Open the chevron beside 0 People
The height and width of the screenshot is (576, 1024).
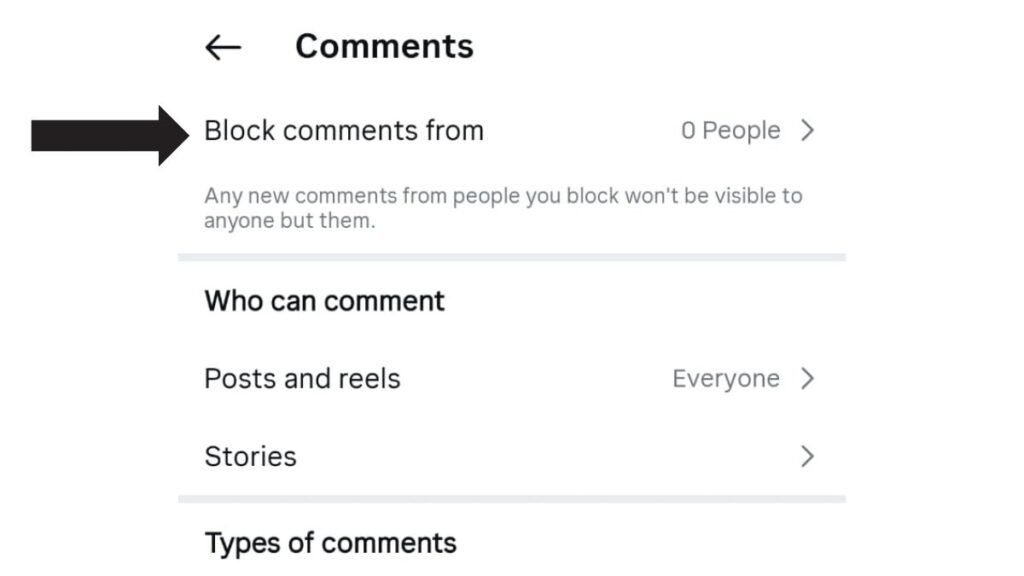click(808, 131)
